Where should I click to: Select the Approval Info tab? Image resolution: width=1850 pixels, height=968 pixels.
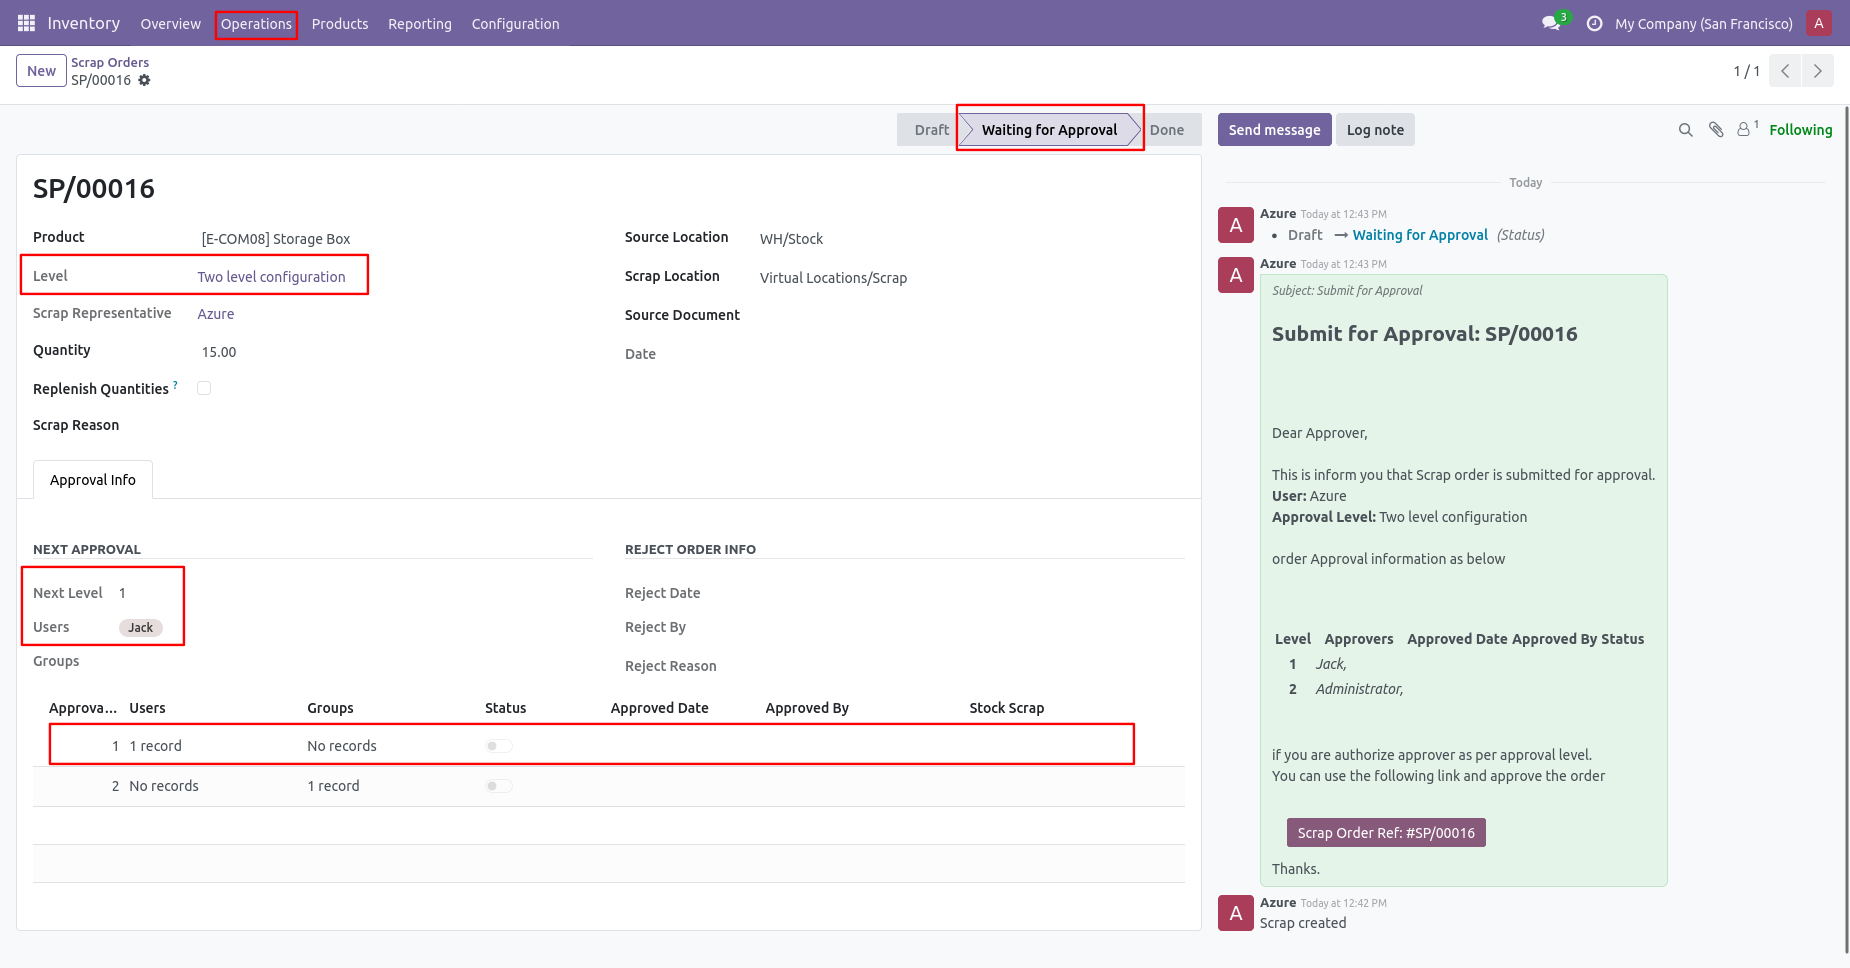point(93,480)
